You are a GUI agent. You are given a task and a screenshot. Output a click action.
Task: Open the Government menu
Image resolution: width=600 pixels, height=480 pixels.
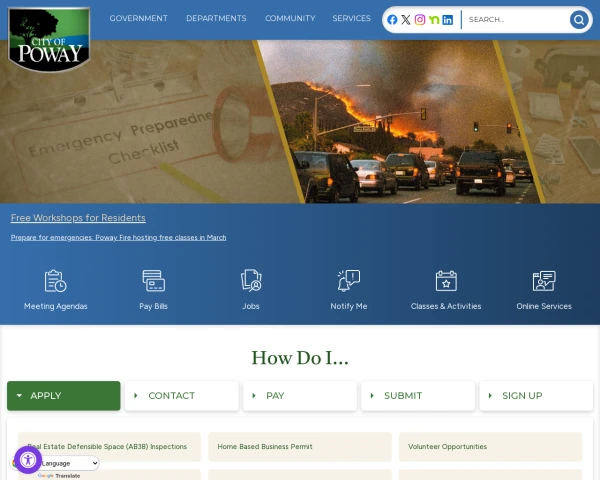pos(139,18)
